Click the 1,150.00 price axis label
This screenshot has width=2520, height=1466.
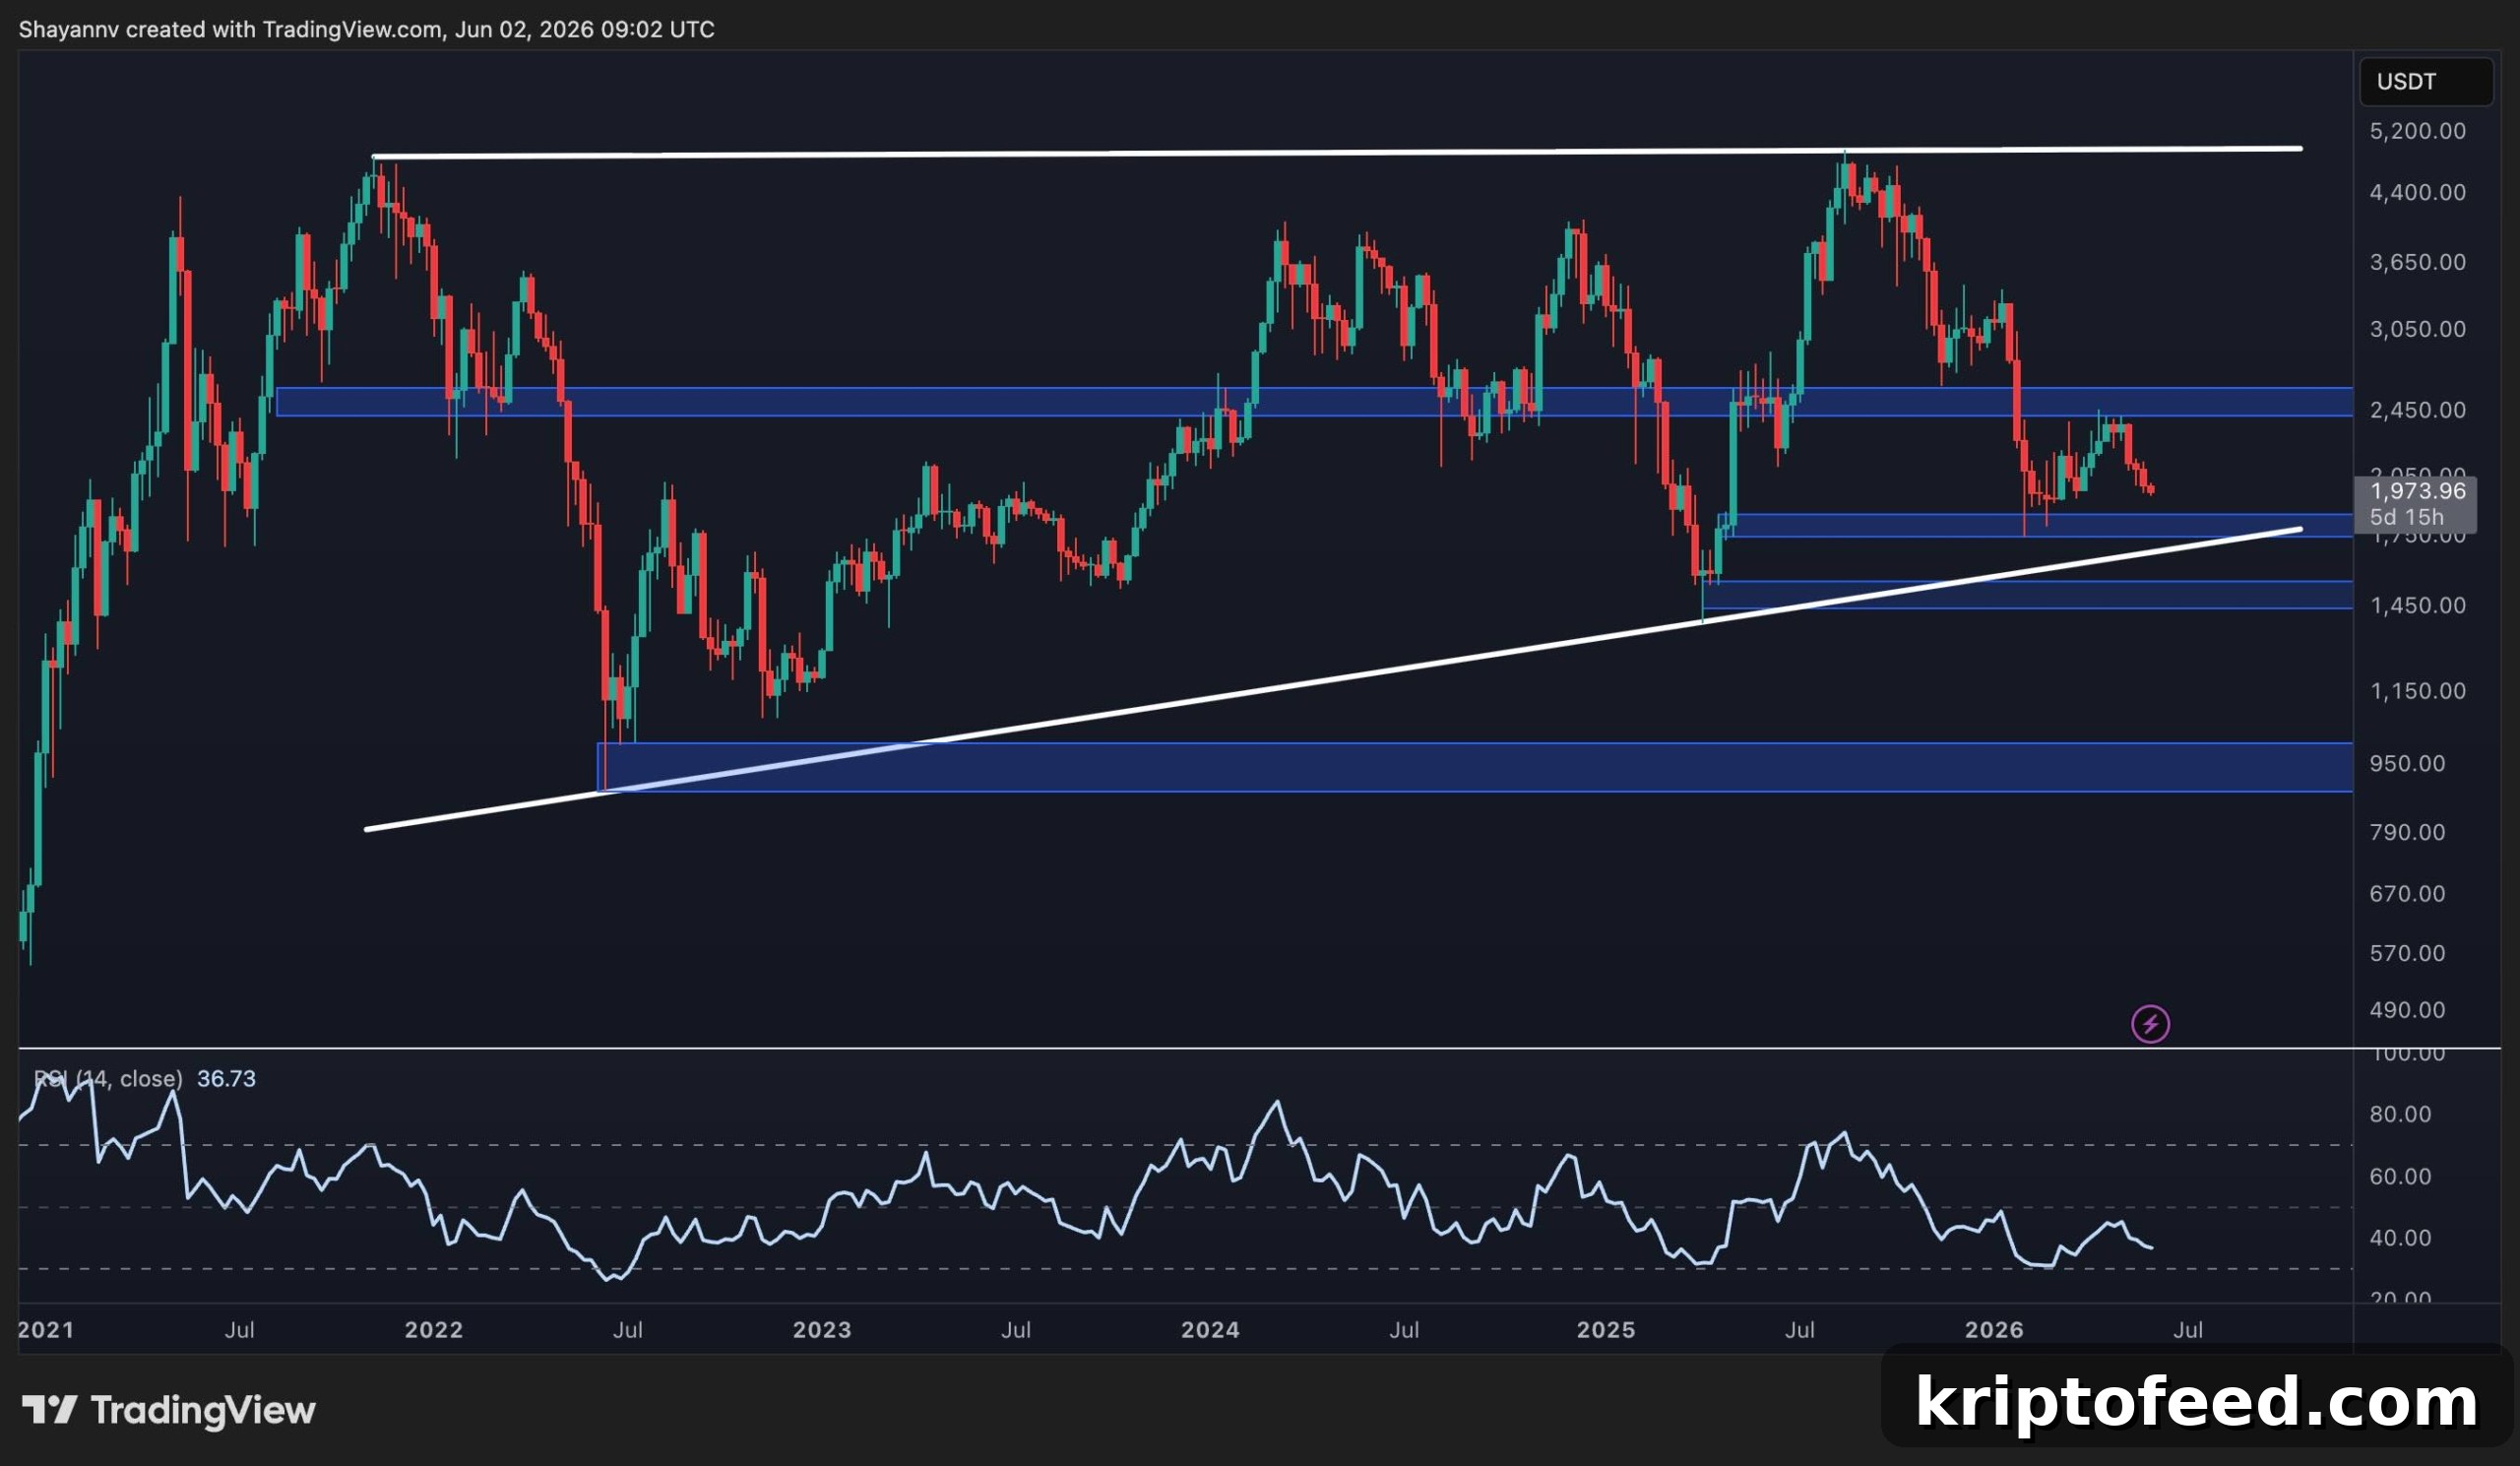(x=2417, y=691)
